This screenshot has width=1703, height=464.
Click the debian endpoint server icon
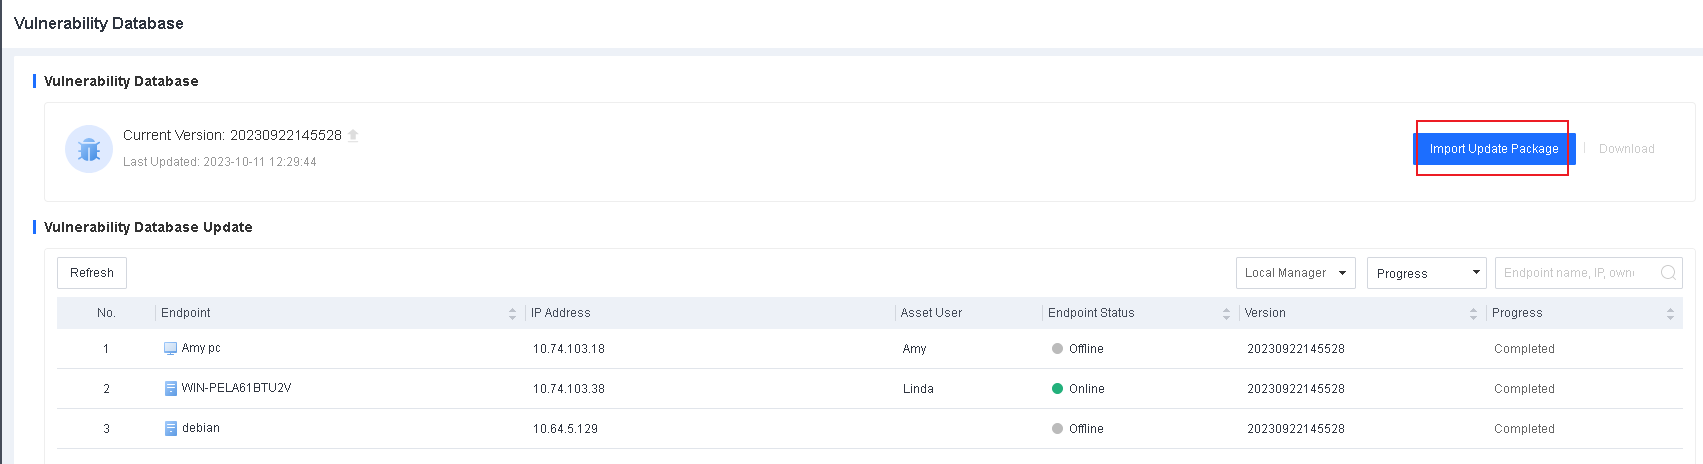[x=170, y=429]
